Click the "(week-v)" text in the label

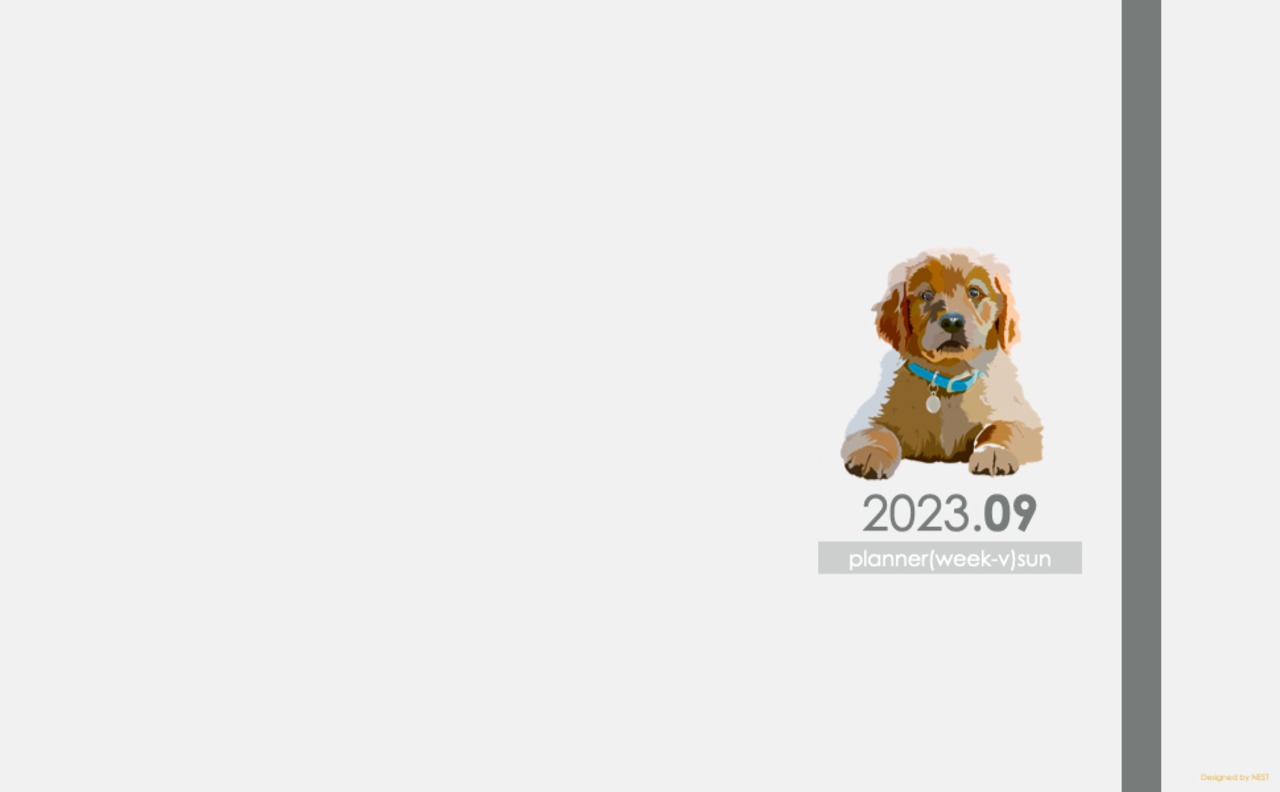click(x=973, y=559)
